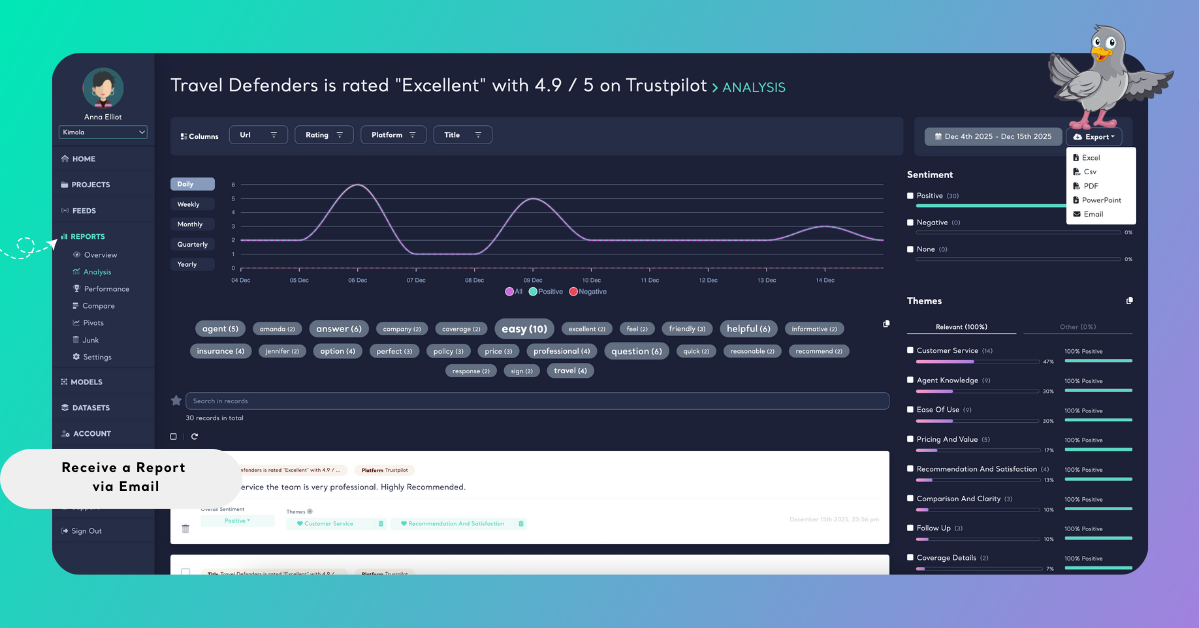
Task: Click the 'agent (5)' keyword tag
Action: tap(220, 329)
